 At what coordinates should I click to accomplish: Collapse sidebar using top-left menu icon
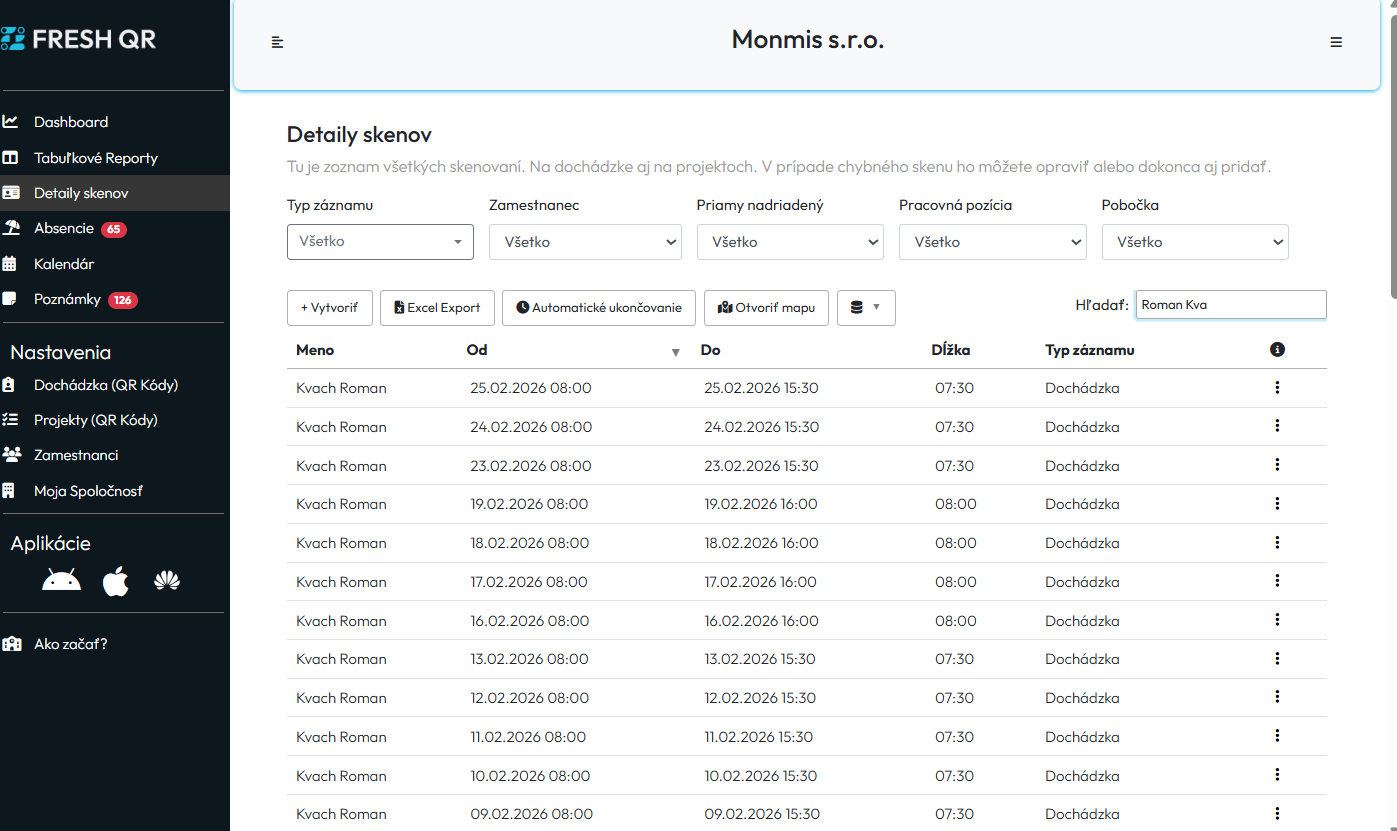[278, 42]
